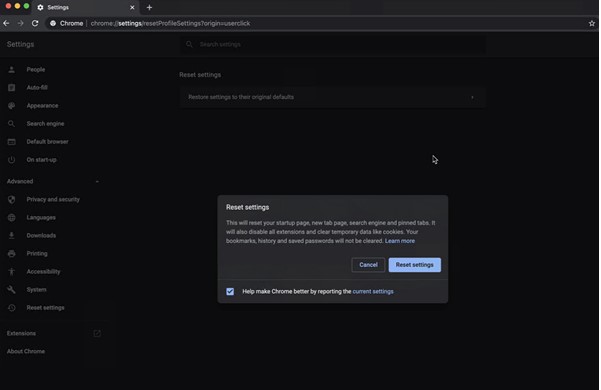Click the address bar URL
The image size is (601, 390).
pos(170,23)
